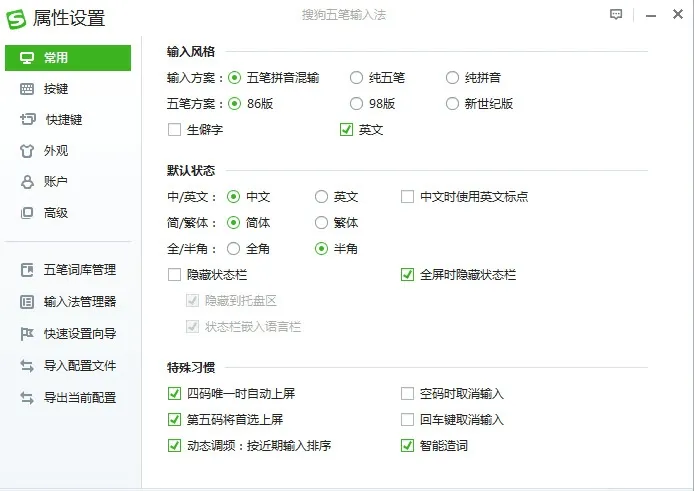
Task: Click the 快捷键 shortcut icon
Action: (x=27, y=120)
